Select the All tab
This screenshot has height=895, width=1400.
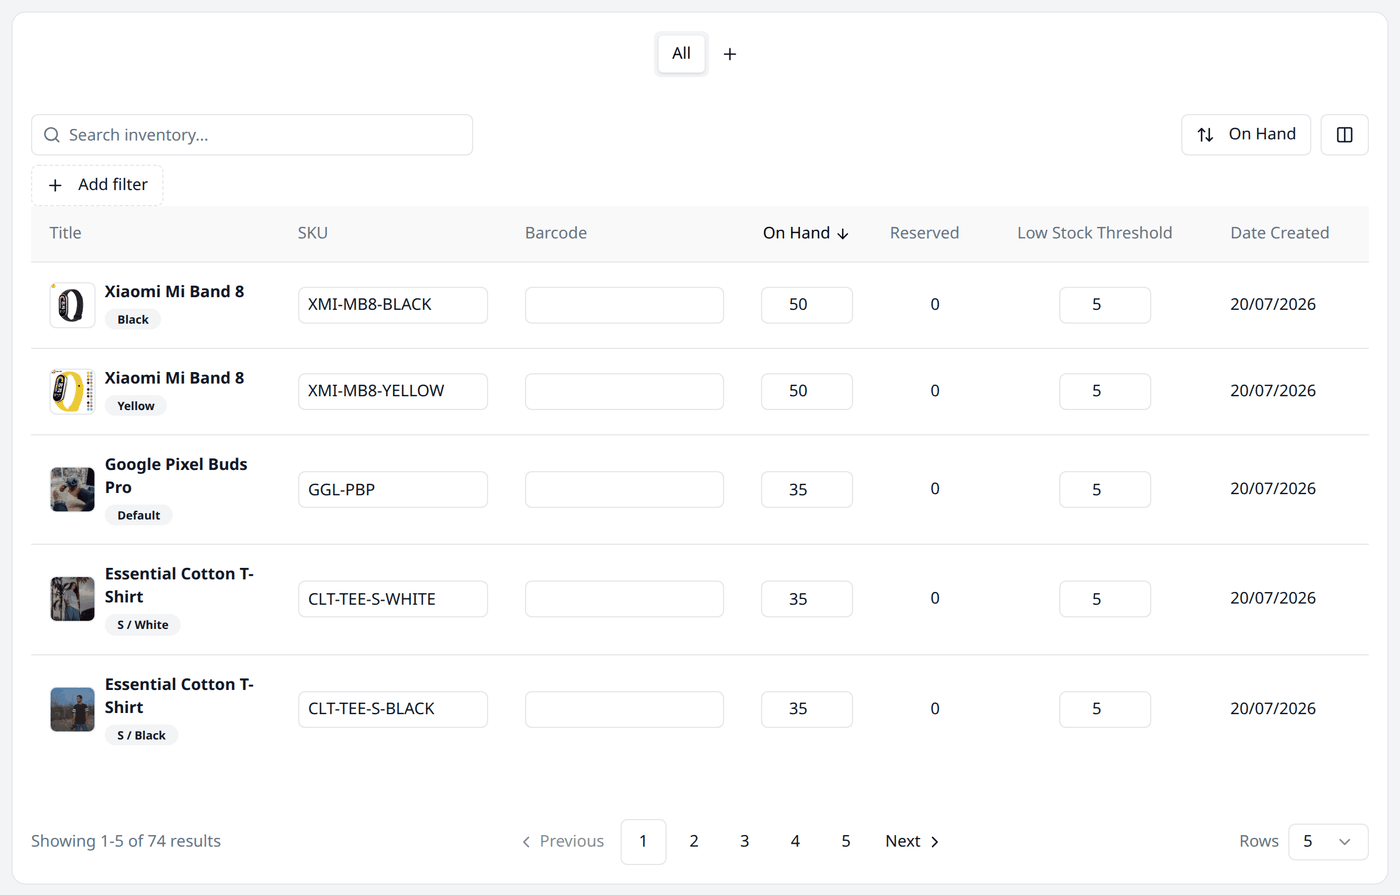pos(681,54)
